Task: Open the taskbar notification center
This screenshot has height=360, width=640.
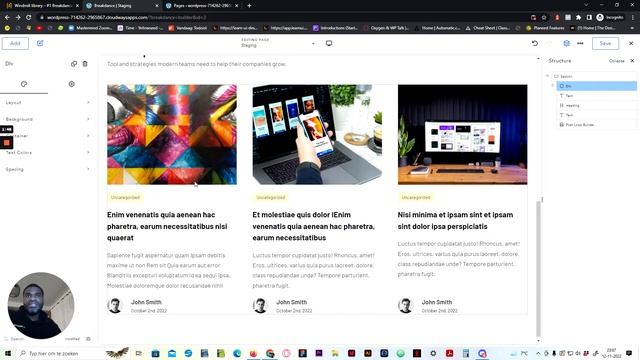Action: pyautogui.click(x=629, y=353)
